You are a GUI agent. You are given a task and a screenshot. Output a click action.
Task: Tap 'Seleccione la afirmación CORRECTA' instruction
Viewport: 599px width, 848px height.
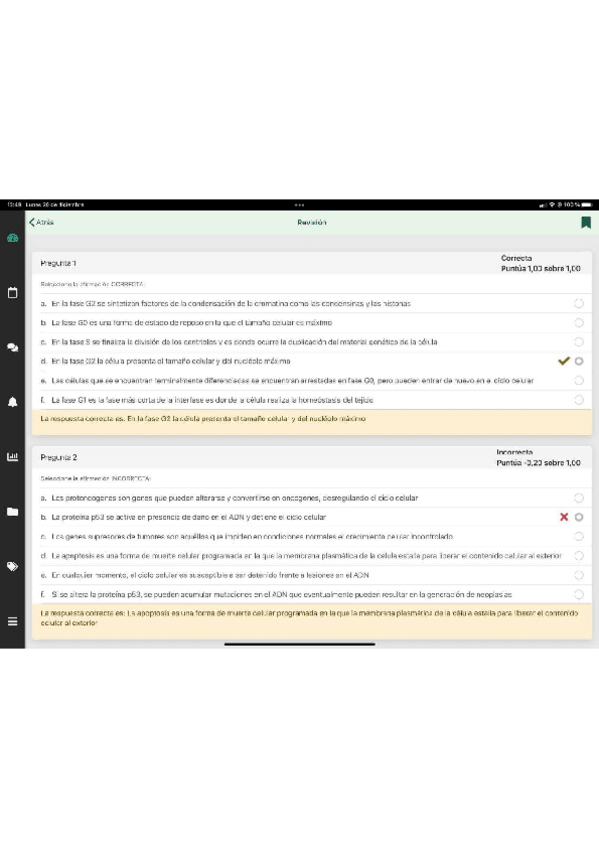[92, 284]
